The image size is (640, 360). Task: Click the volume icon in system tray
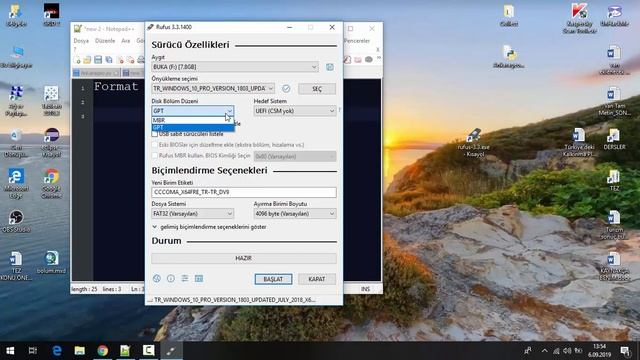[x=567, y=351]
